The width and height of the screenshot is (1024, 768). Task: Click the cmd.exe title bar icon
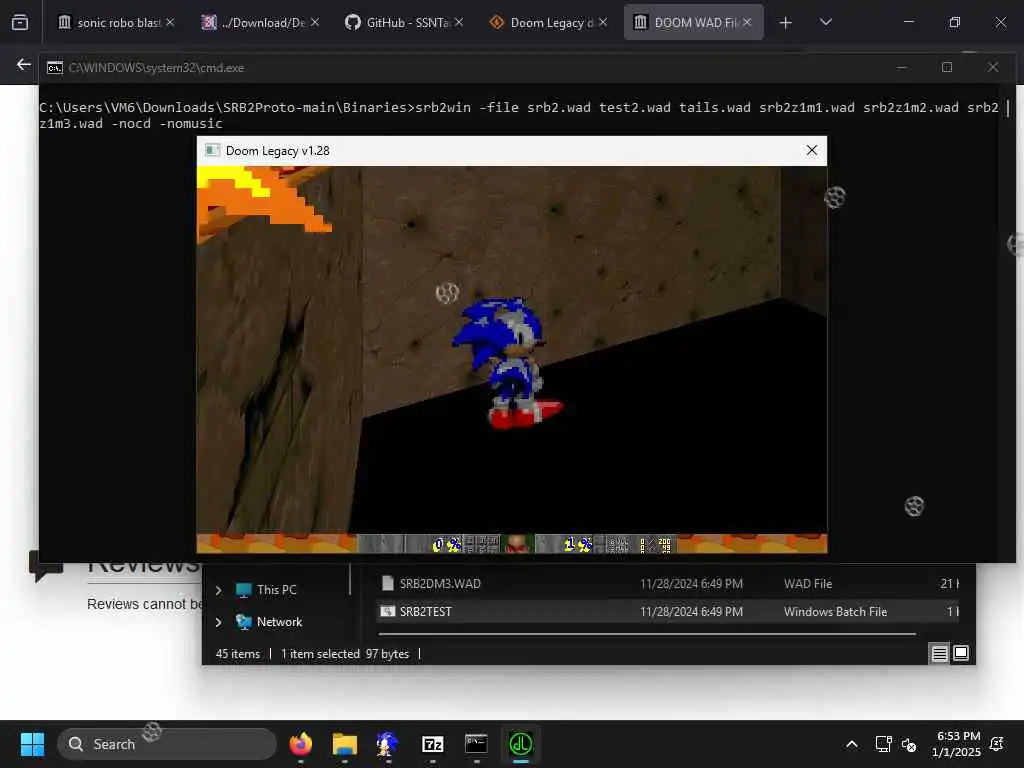pyautogui.click(x=55, y=68)
